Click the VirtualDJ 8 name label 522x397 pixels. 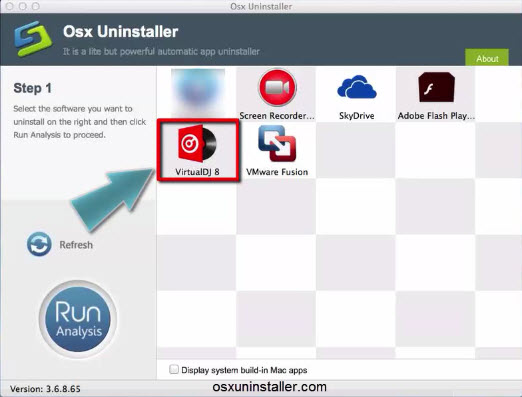[197, 172]
